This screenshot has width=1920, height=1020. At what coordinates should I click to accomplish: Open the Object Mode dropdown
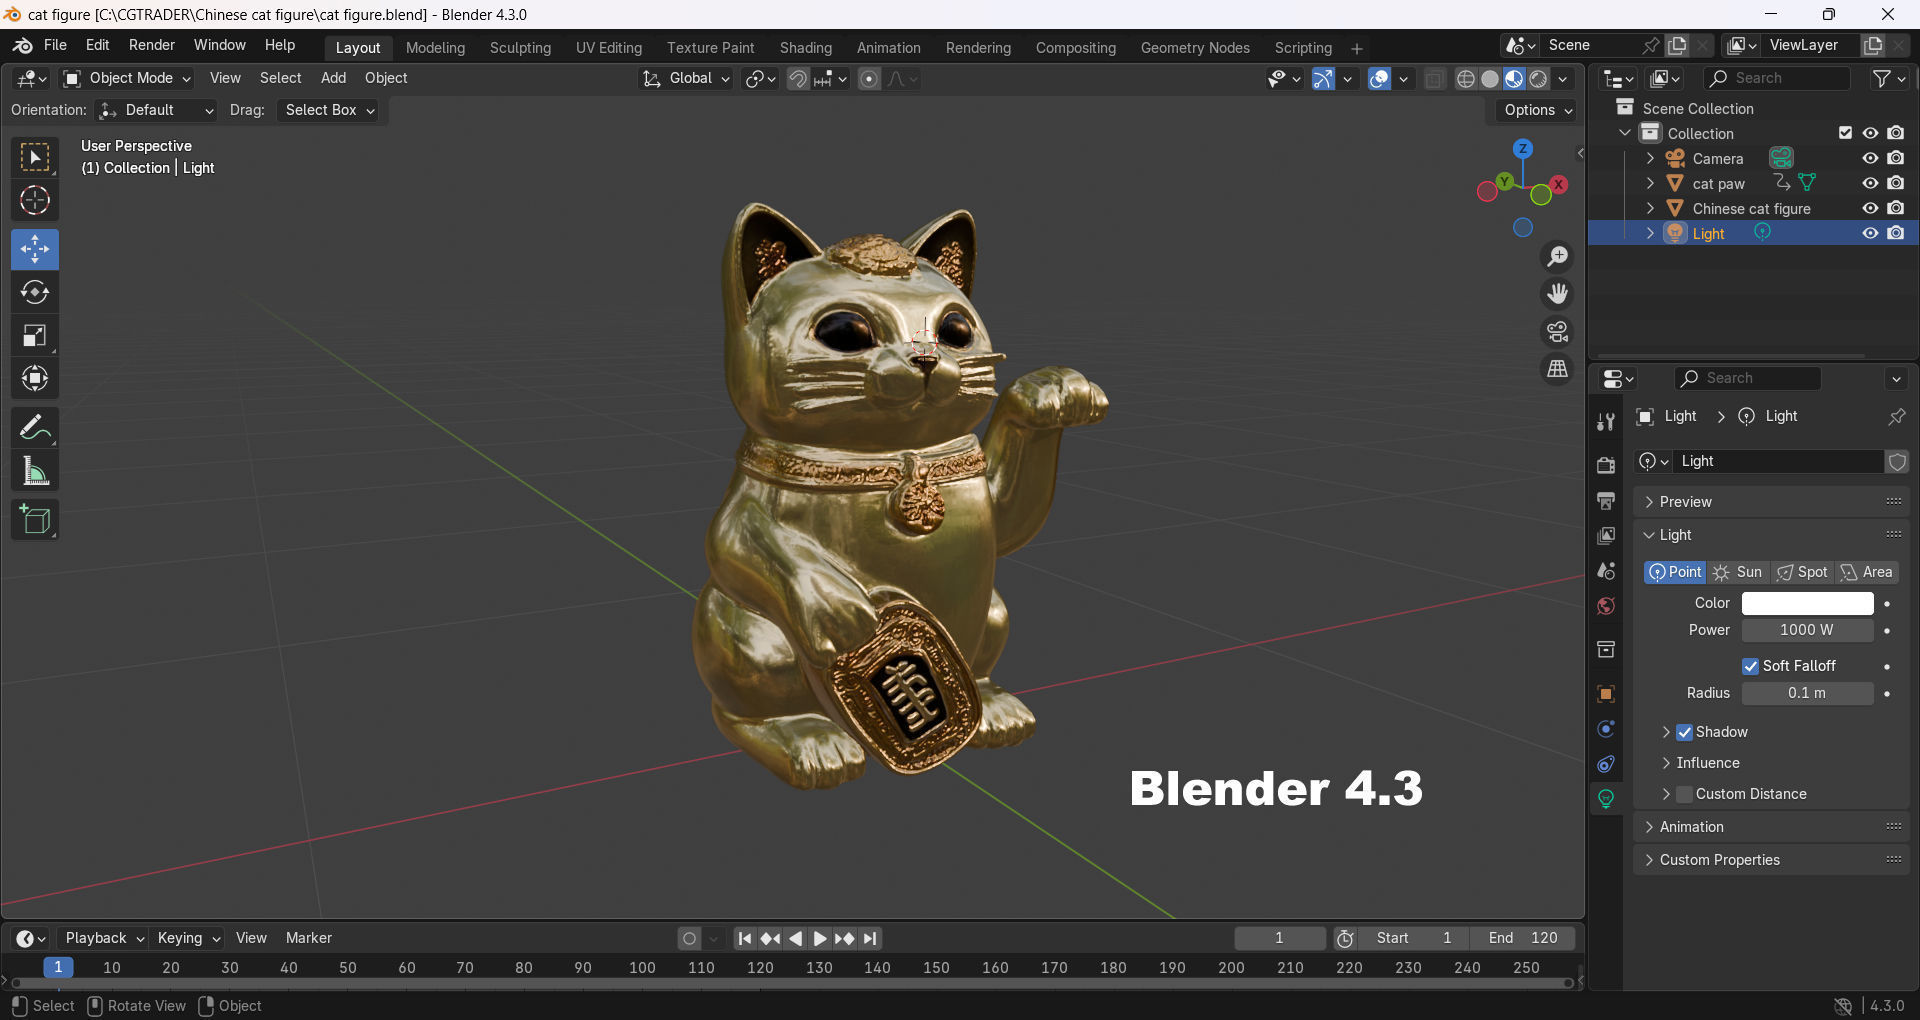click(127, 78)
